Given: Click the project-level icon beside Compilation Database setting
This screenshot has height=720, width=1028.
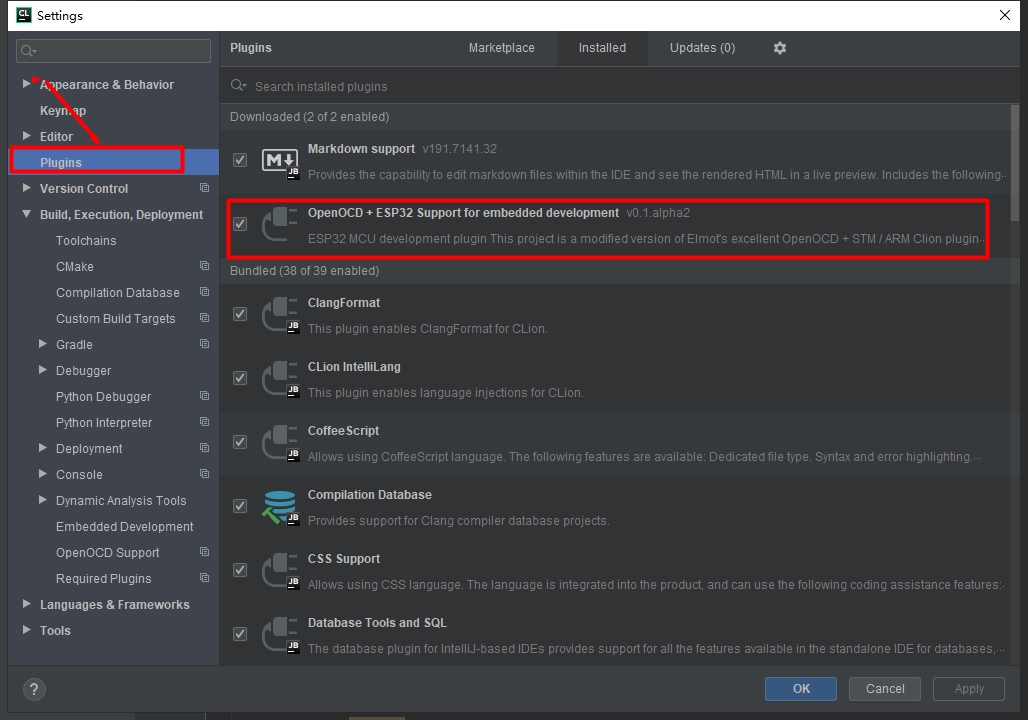Looking at the screenshot, I should pos(205,292).
